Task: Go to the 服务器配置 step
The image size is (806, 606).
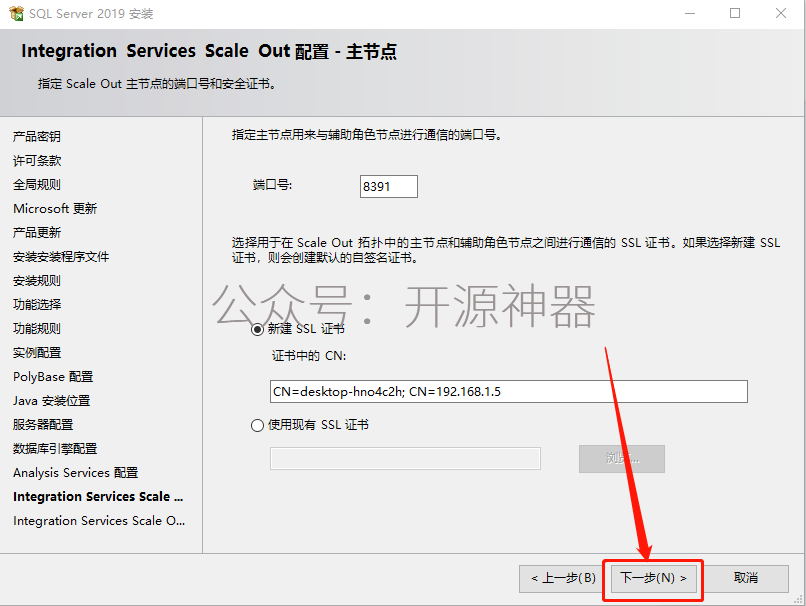Action: 43,425
